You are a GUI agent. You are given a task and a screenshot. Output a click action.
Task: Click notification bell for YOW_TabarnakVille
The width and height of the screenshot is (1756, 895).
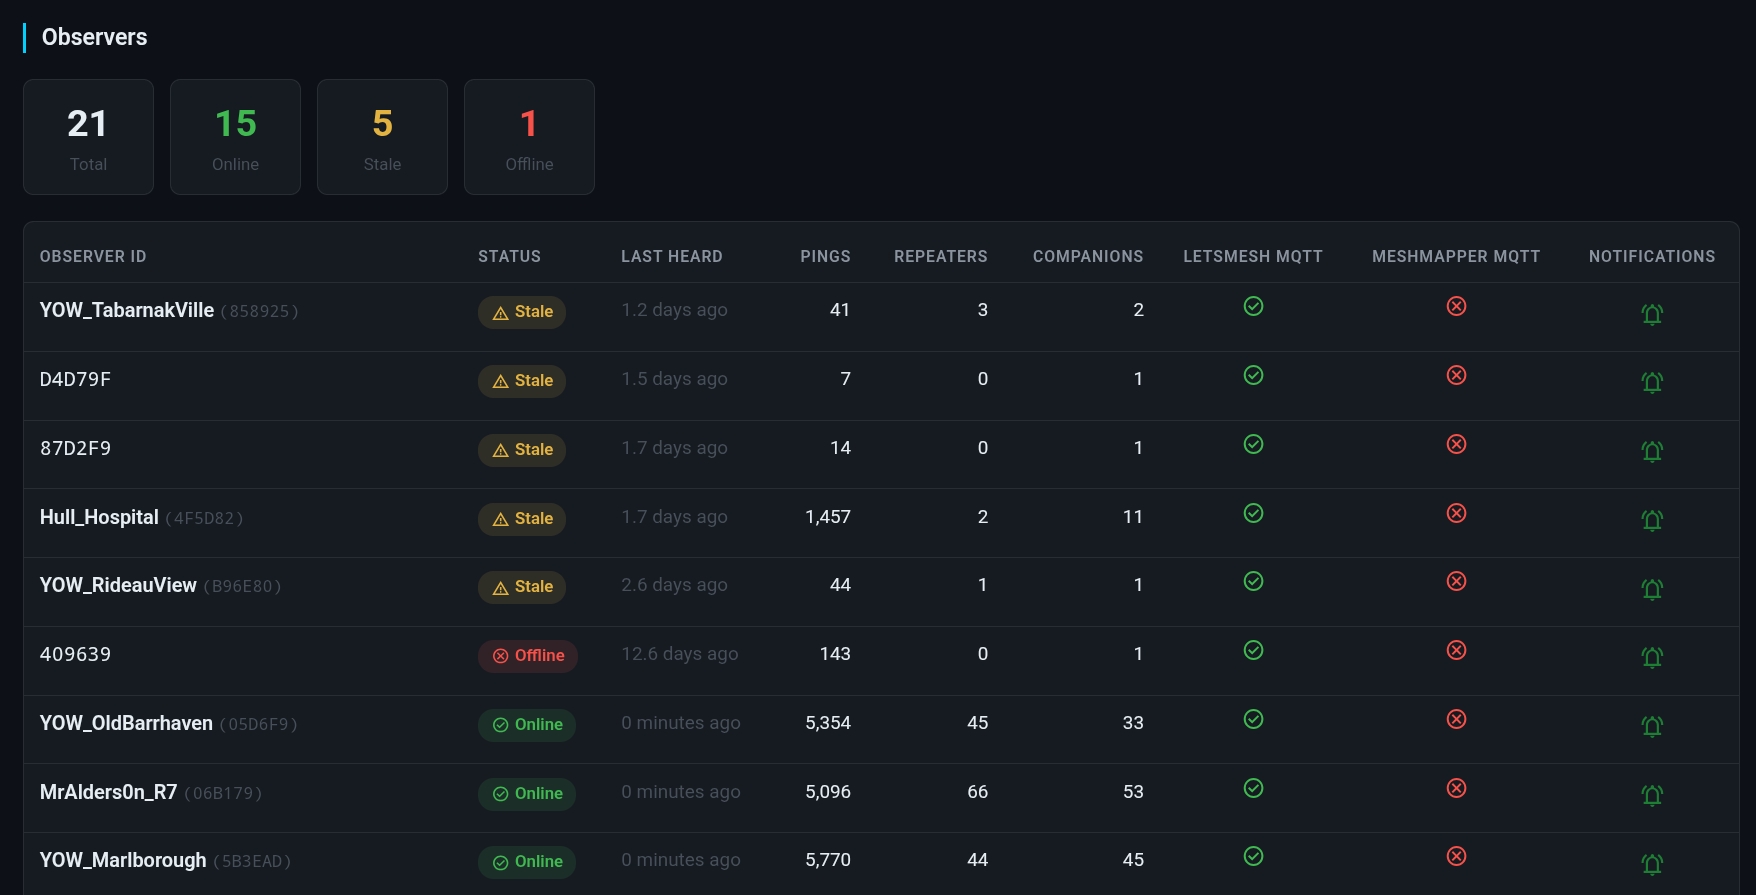pos(1651,314)
